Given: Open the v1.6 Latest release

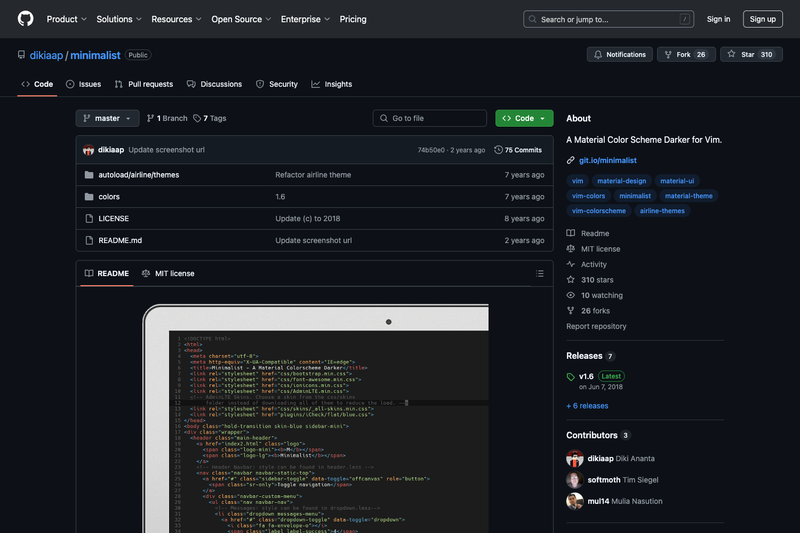Looking at the screenshot, I should (595, 381).
